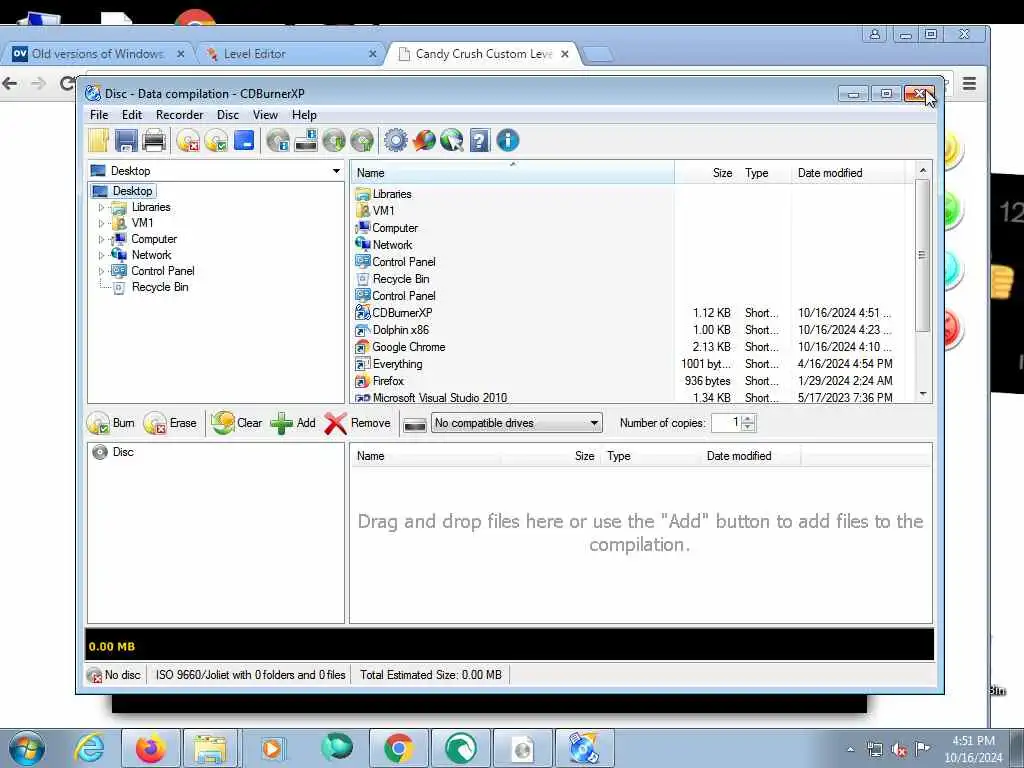This screenshot has height=768, width=1024.
Task: Click the blue info about icon
Action: coord(507,140)
